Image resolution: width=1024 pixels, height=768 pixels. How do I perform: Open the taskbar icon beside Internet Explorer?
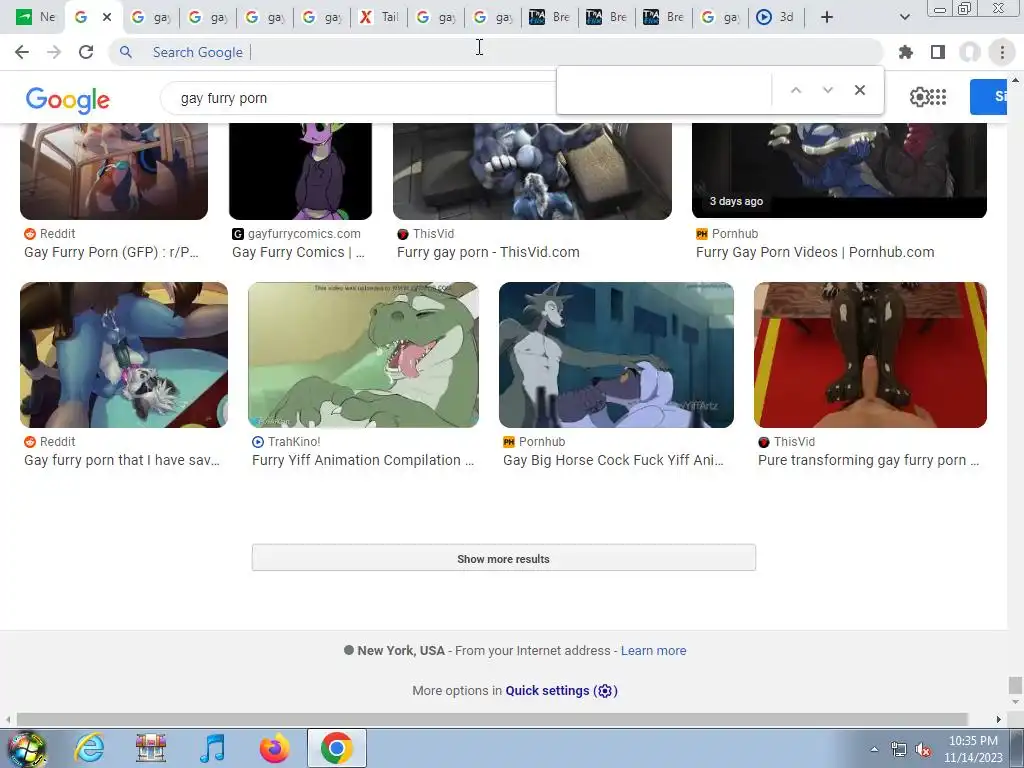[x=151, y=748]
